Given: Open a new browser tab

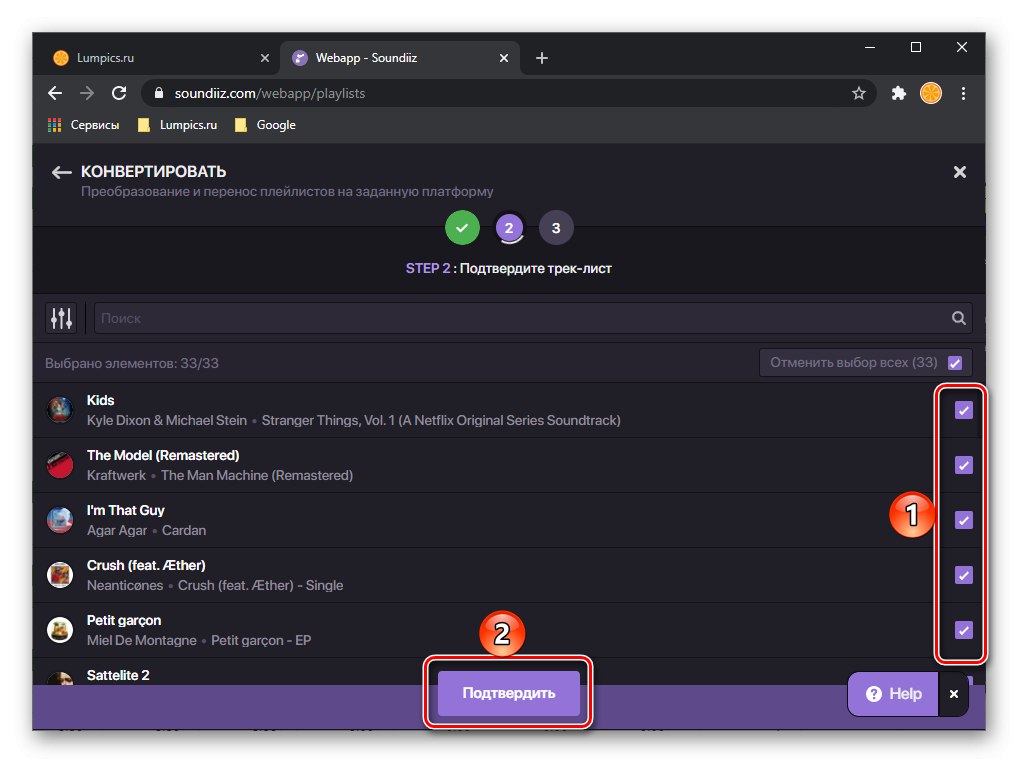Looking at the screenshot, I should [x=541, y=58].
